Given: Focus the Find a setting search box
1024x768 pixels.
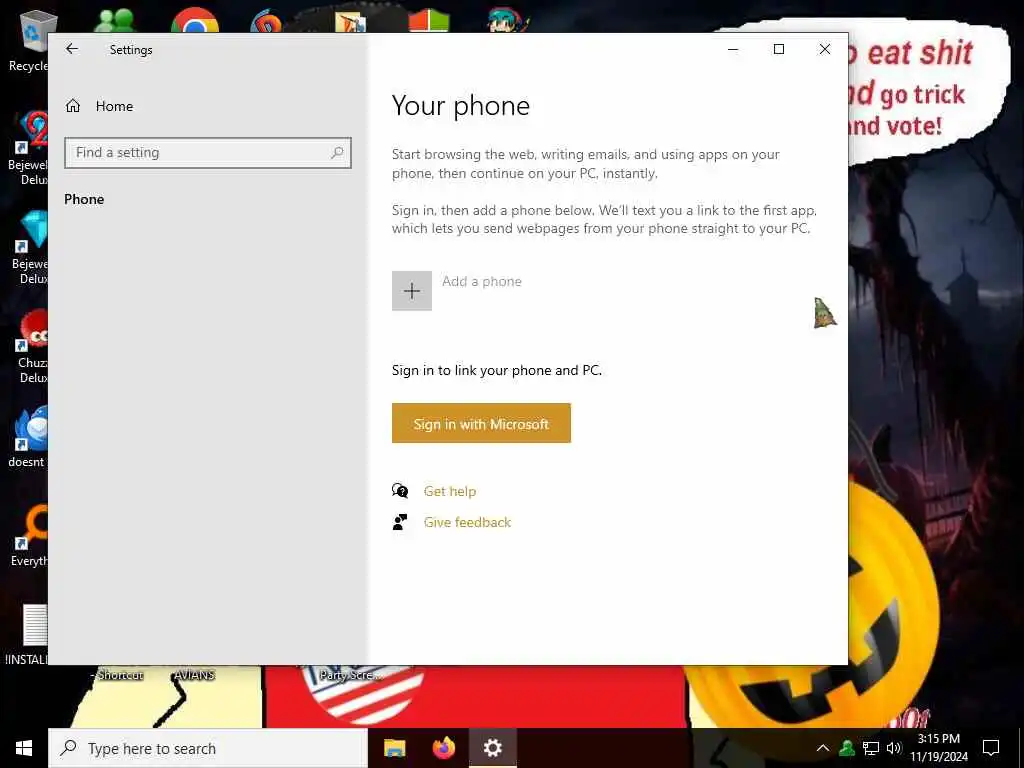Looking at the screenshot, I should 208,153.
